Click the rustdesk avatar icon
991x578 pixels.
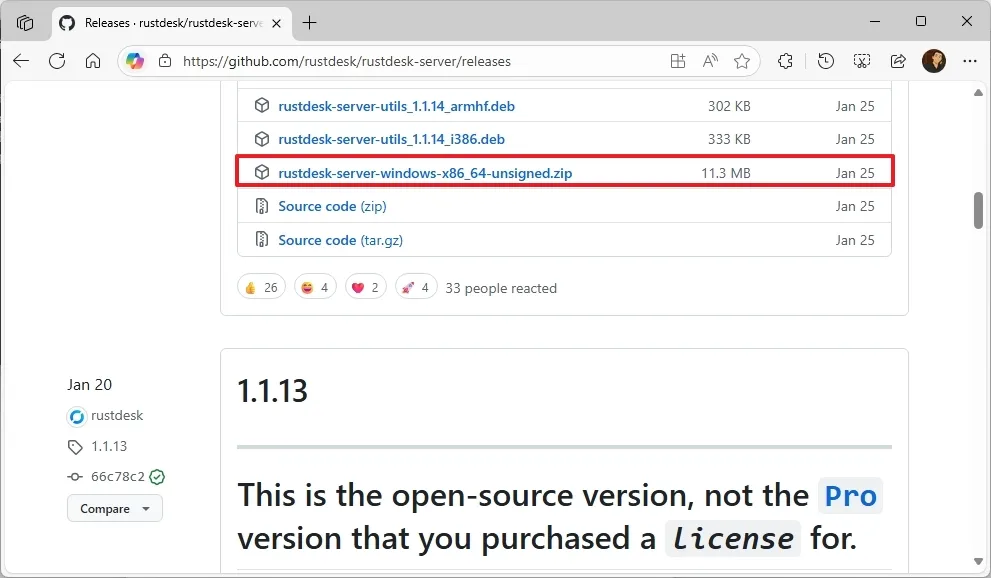(x=76, y=417)
